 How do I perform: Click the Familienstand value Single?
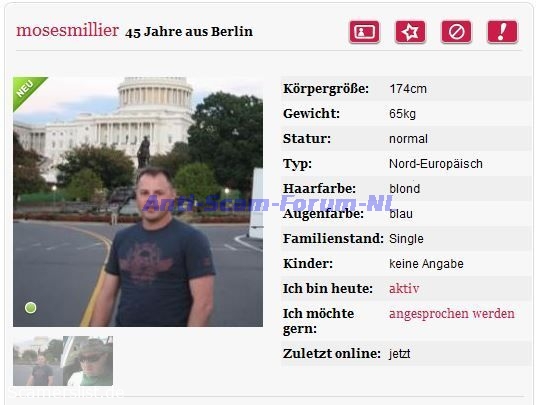pos(406,239)
